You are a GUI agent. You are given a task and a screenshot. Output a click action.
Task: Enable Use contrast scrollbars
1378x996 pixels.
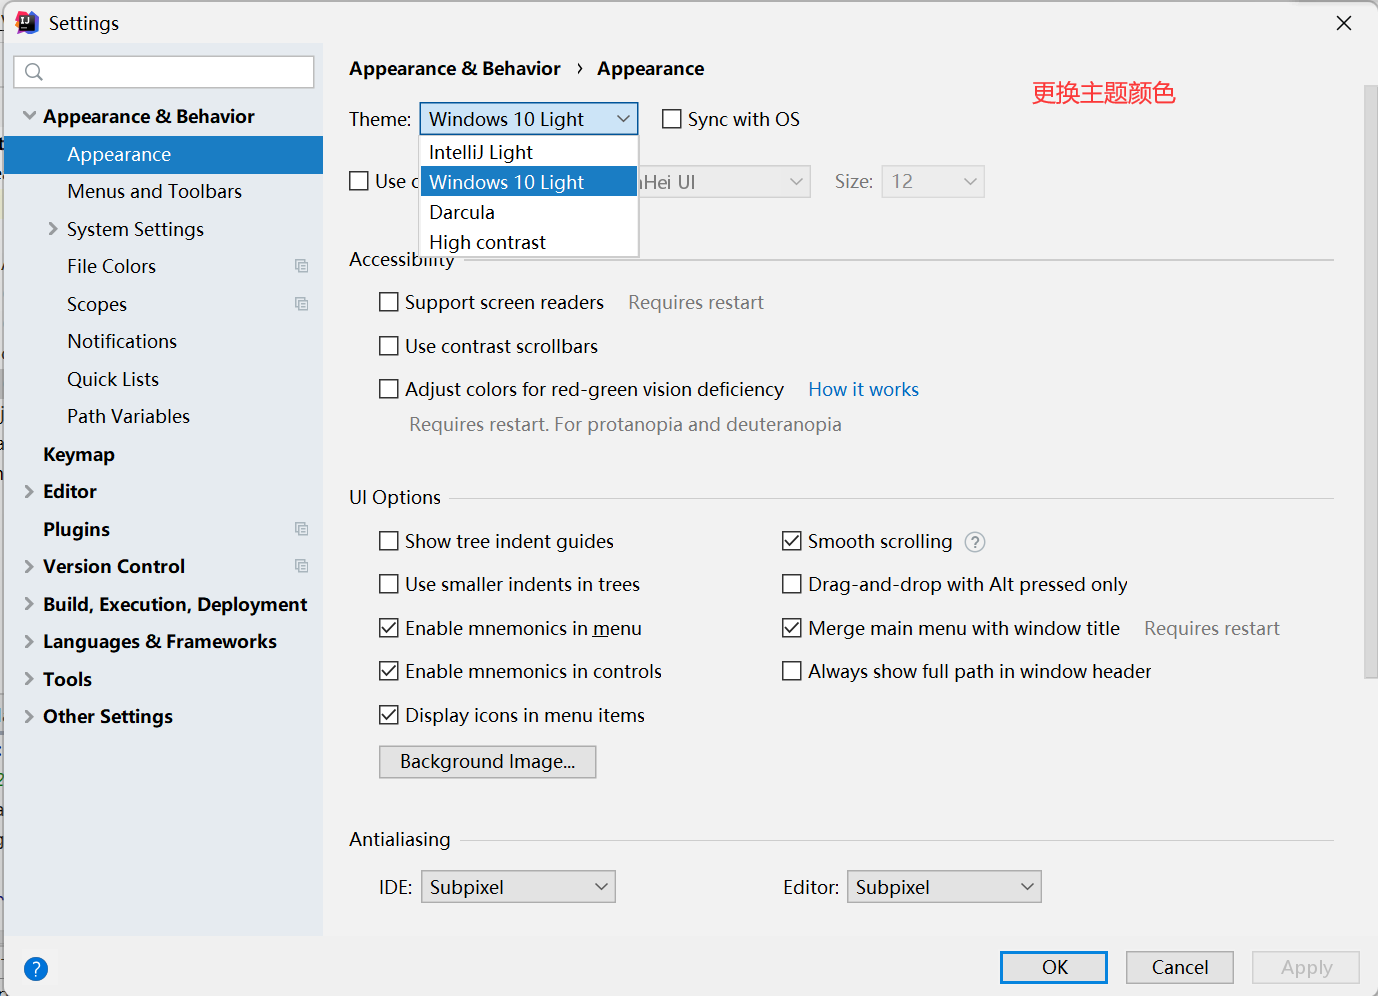click(x=389, y=346)
